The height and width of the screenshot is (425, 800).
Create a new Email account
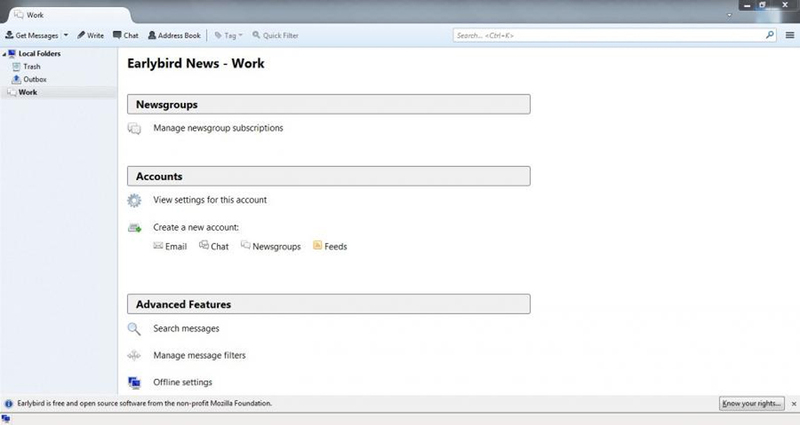point(176,246)
